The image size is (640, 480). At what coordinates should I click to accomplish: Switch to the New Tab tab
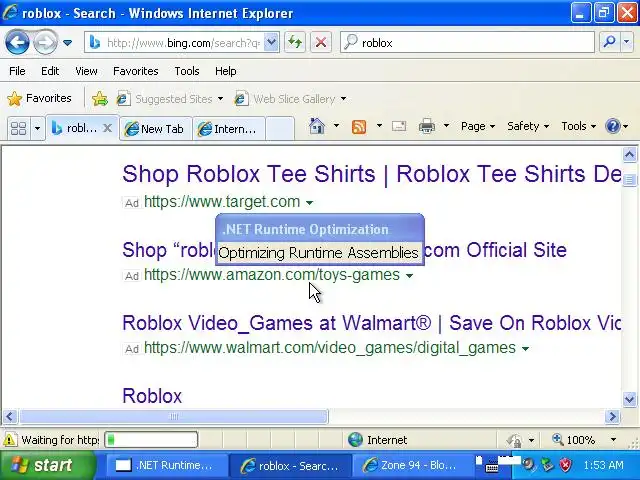click(155, 129)
